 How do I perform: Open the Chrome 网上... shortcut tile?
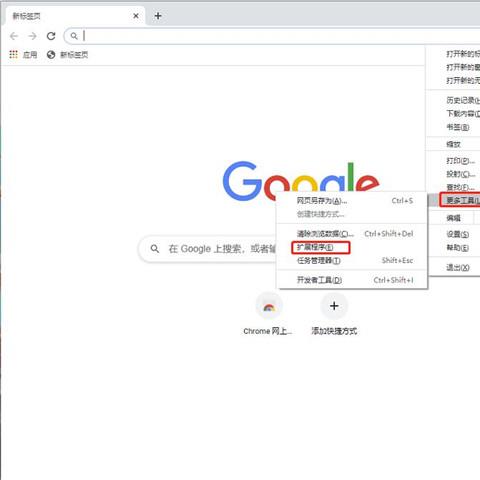[268, 314]
